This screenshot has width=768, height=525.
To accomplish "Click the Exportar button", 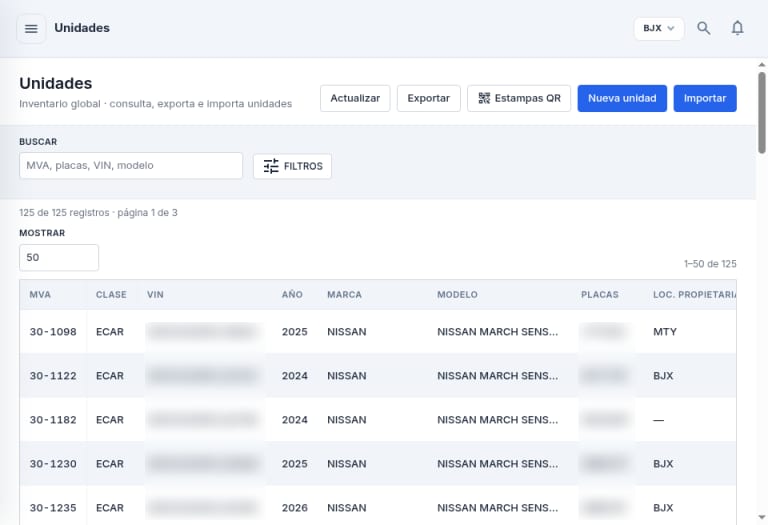I will (429, 98).
